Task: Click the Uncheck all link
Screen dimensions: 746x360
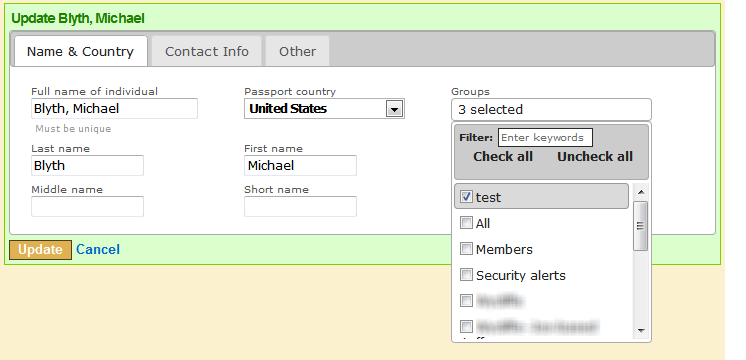Action: pyautogui.click(x=595, y=156)
